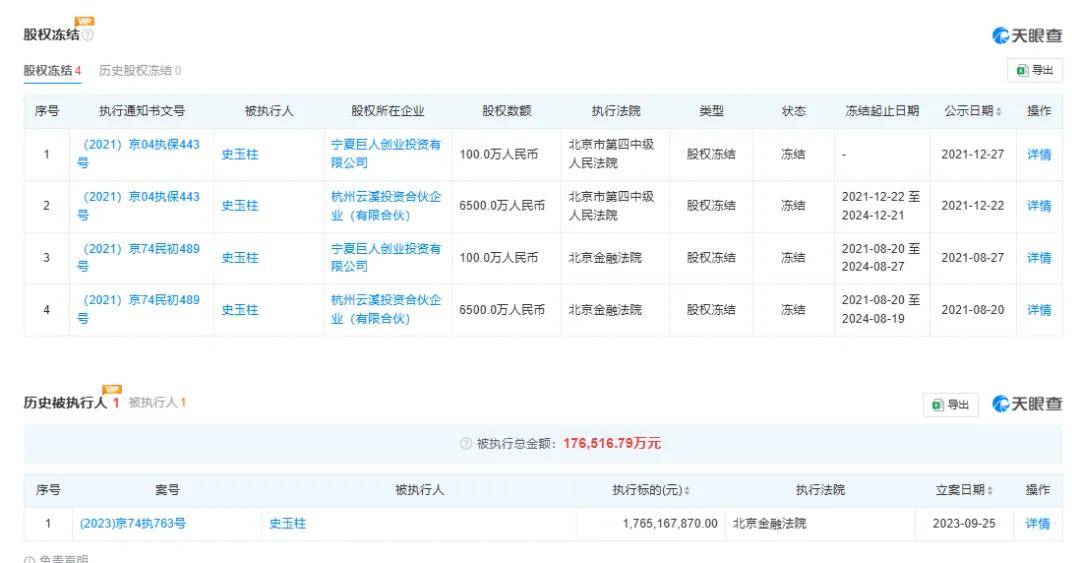Click execution amount 1,765,167,870.00

coord(669,524)
